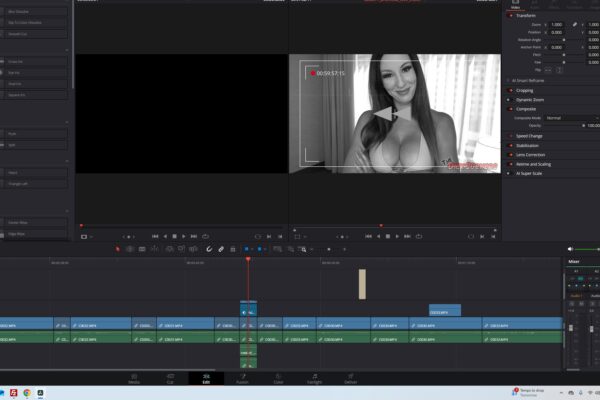Toggle the timeline snapping magnet icon
The height and width of the screenshot is (400, 600).
pyautogui.click(x=208, y=248)
